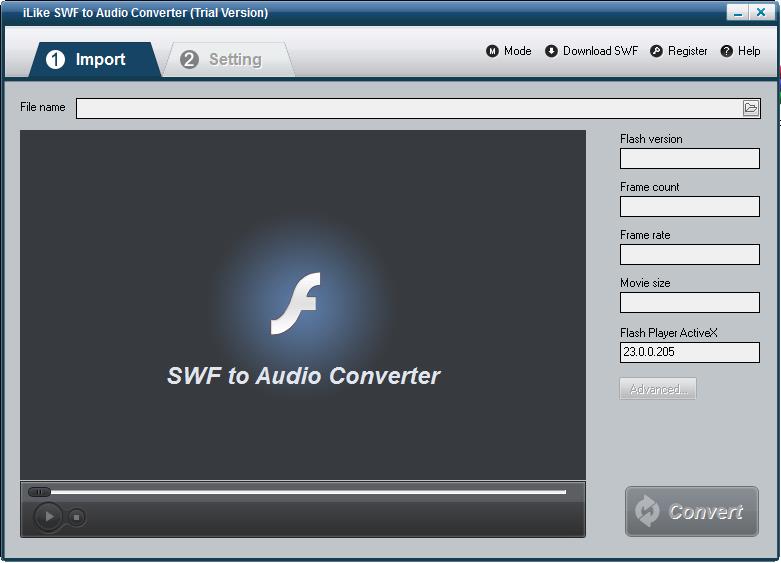Select the Movie size field
The image size is (781, 563).
click(689, 302)
